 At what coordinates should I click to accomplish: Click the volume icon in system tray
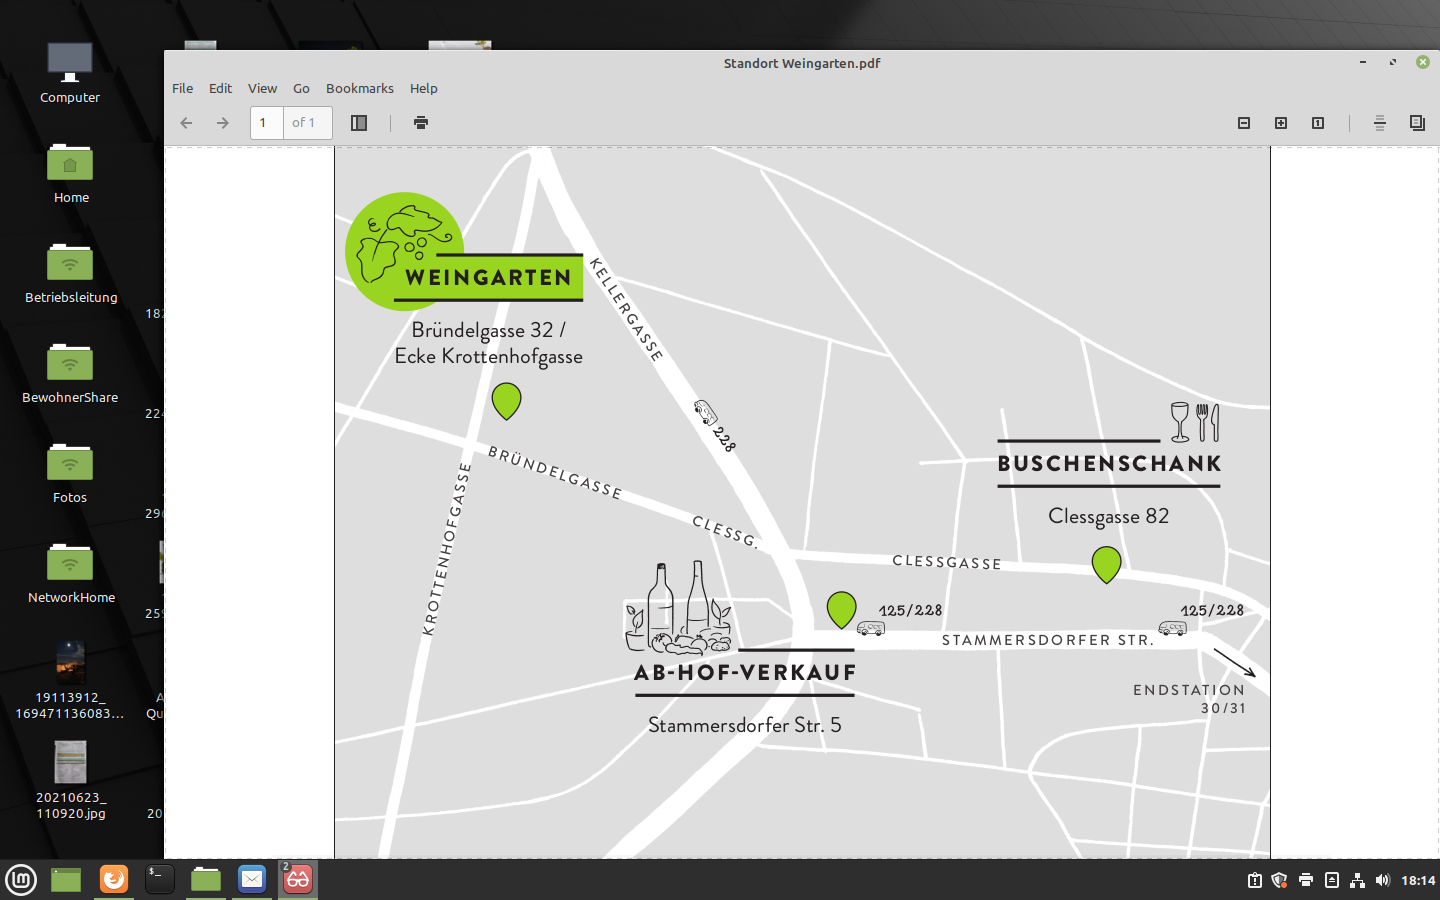click(1383, 880)
